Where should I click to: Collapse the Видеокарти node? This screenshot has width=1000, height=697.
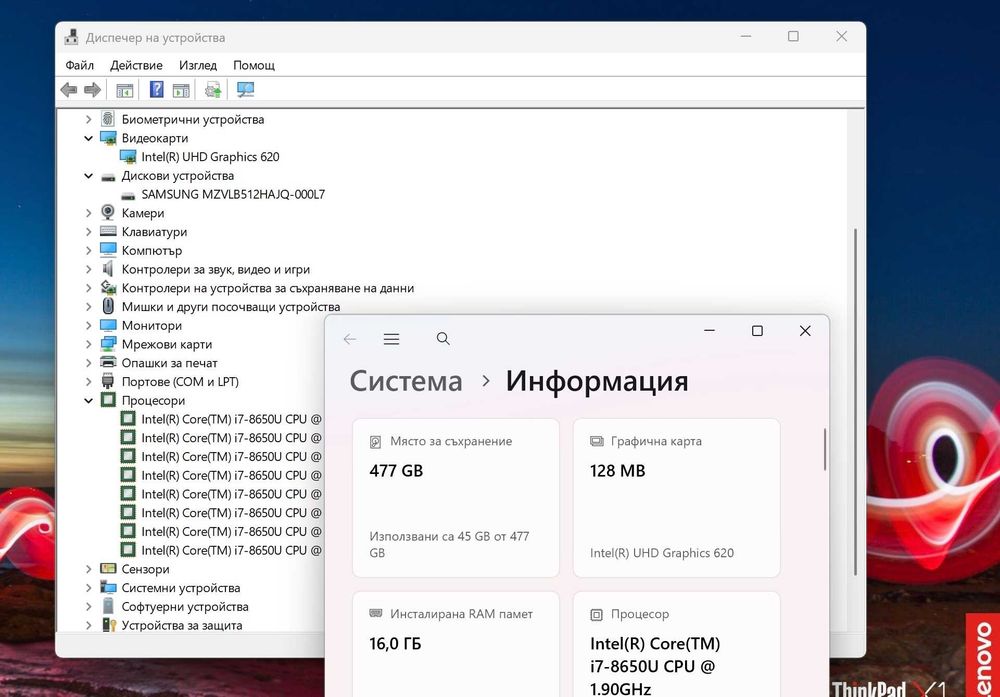[x=89, y=138]
